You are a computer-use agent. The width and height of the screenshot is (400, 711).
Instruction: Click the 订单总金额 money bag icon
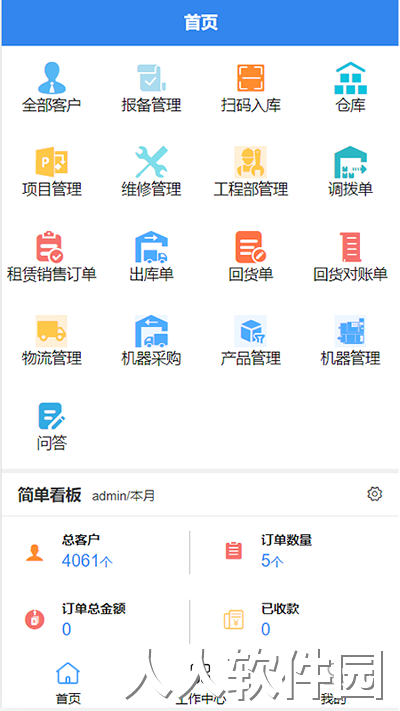pos(34,620)
